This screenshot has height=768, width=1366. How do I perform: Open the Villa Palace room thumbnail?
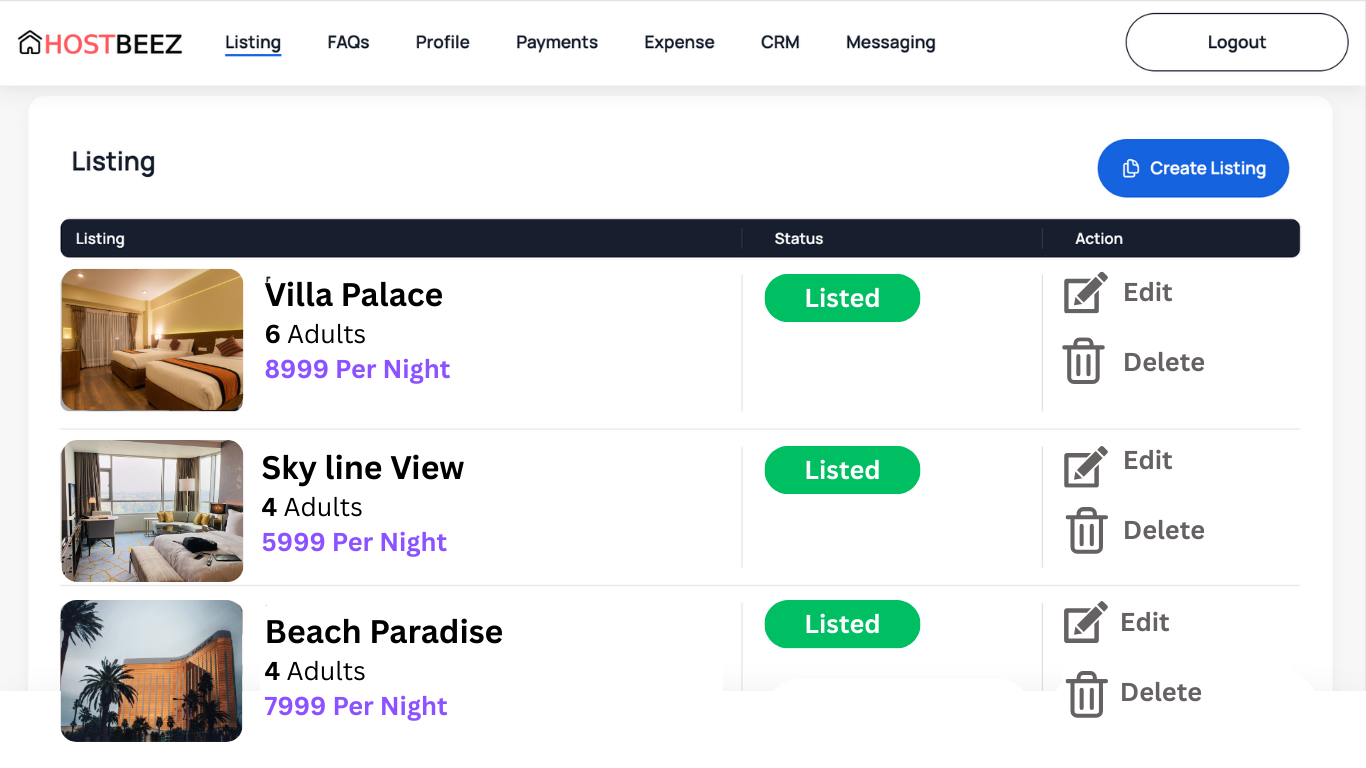[x=152, y=340]
